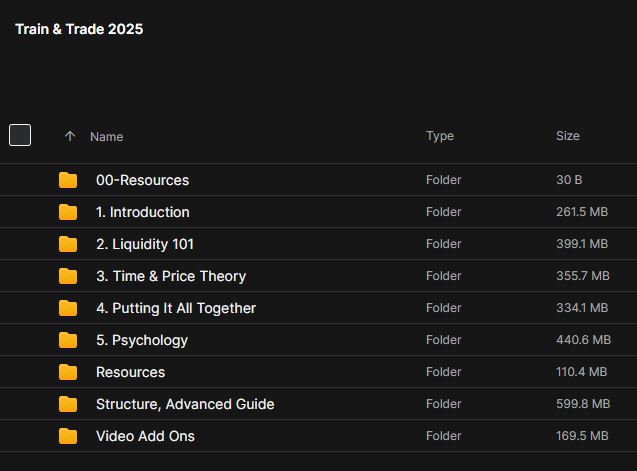Open the Liquidity 101 folder link
This screenshot has width=637, height=471.
click(145, 244)
